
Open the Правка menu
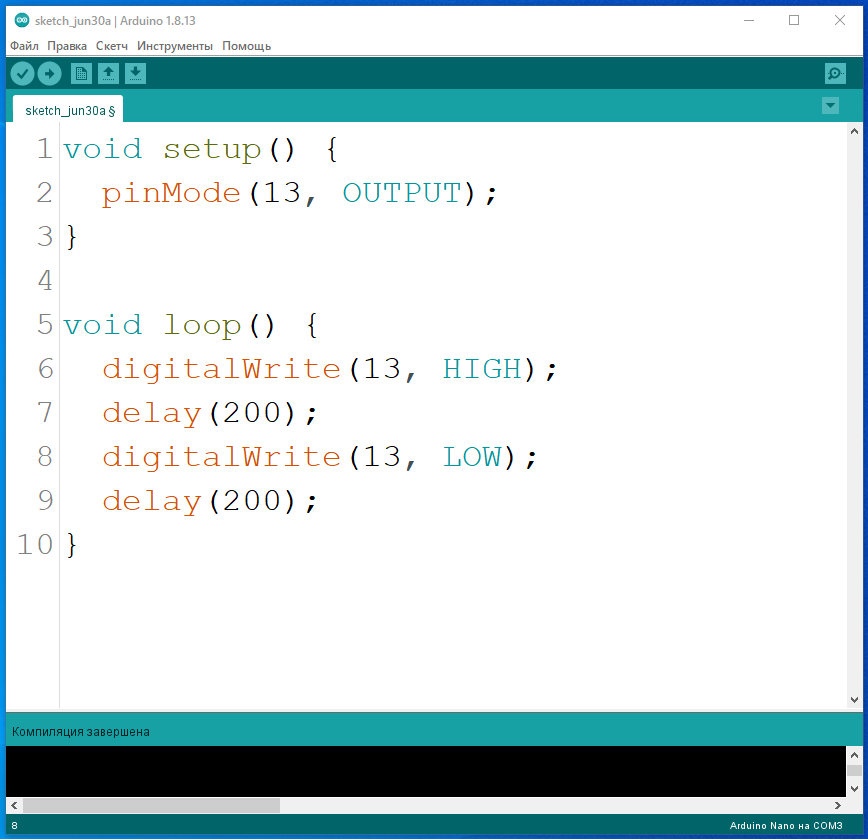(67, 46)
